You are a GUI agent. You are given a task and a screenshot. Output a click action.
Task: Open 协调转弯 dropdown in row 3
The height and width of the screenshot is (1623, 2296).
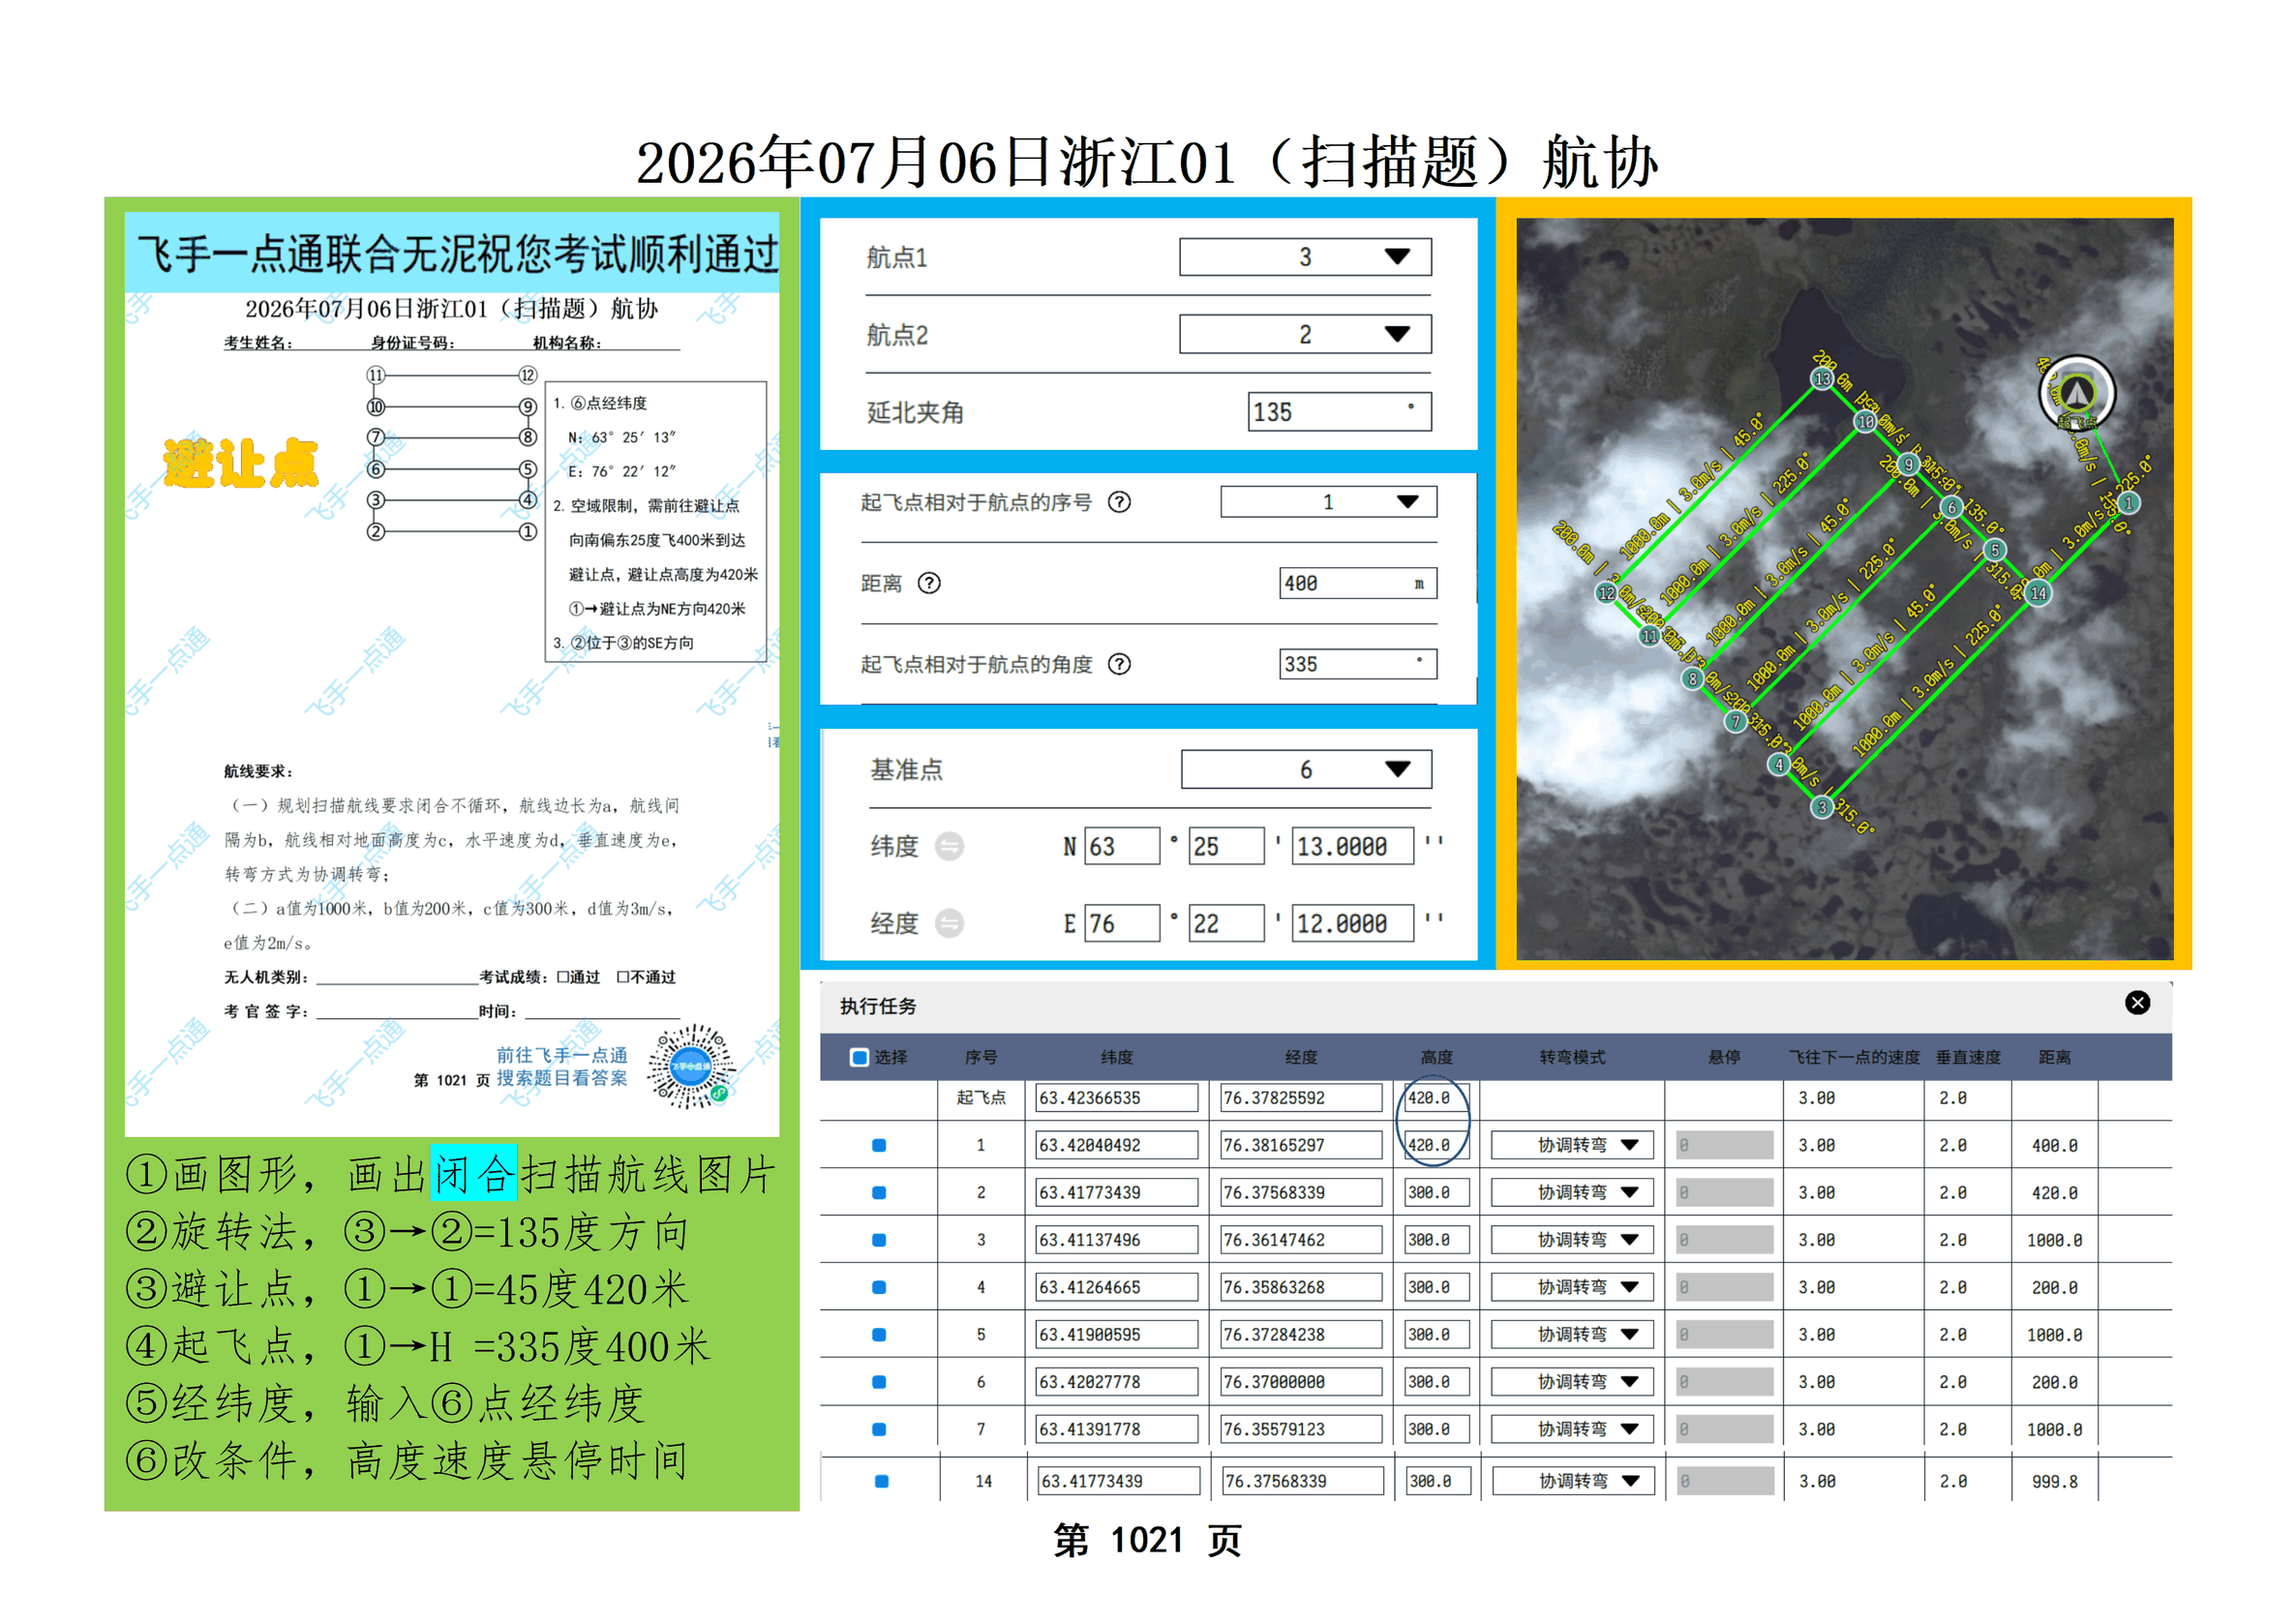(x=1572, y=1240)
